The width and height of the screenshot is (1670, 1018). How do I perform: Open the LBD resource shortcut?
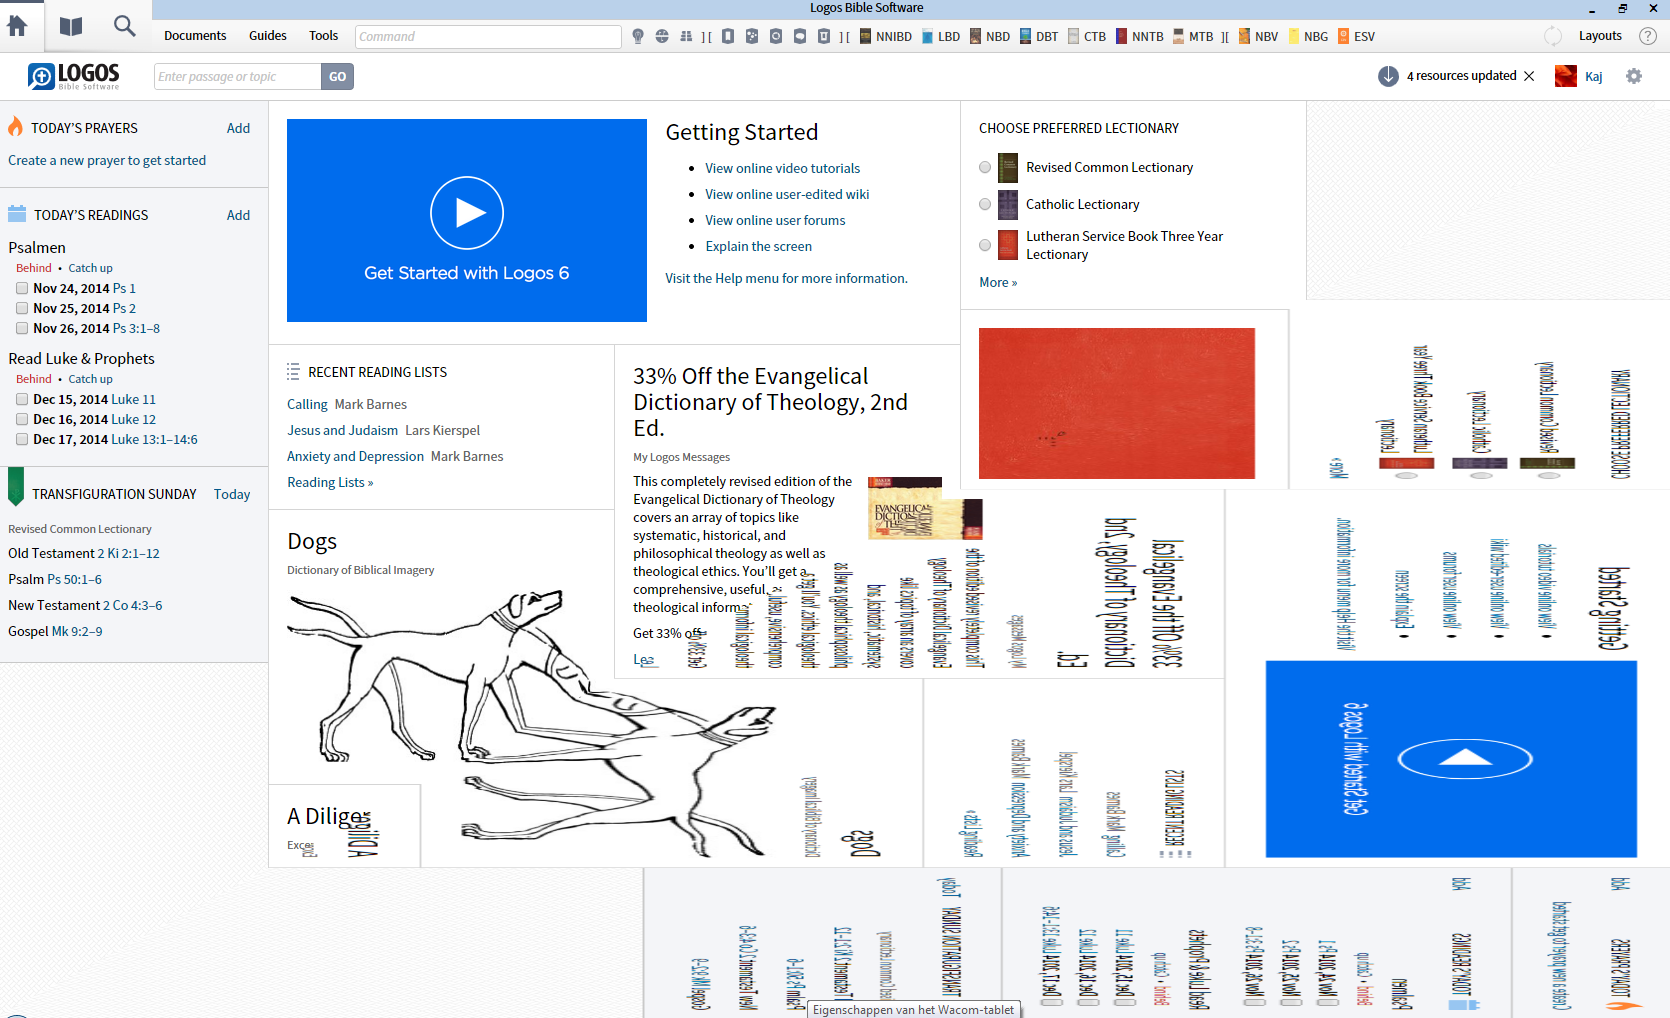[x=941, y=36]
